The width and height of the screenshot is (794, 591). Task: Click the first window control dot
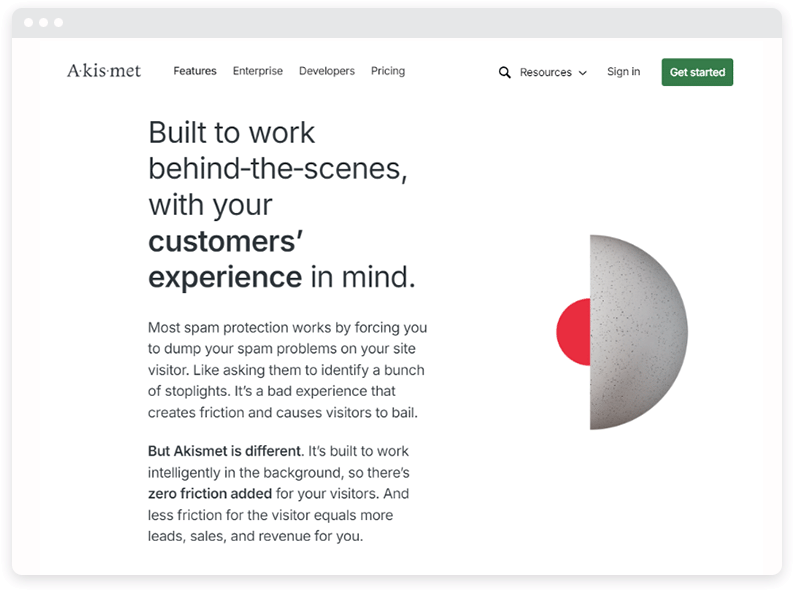tap(29, 22)
